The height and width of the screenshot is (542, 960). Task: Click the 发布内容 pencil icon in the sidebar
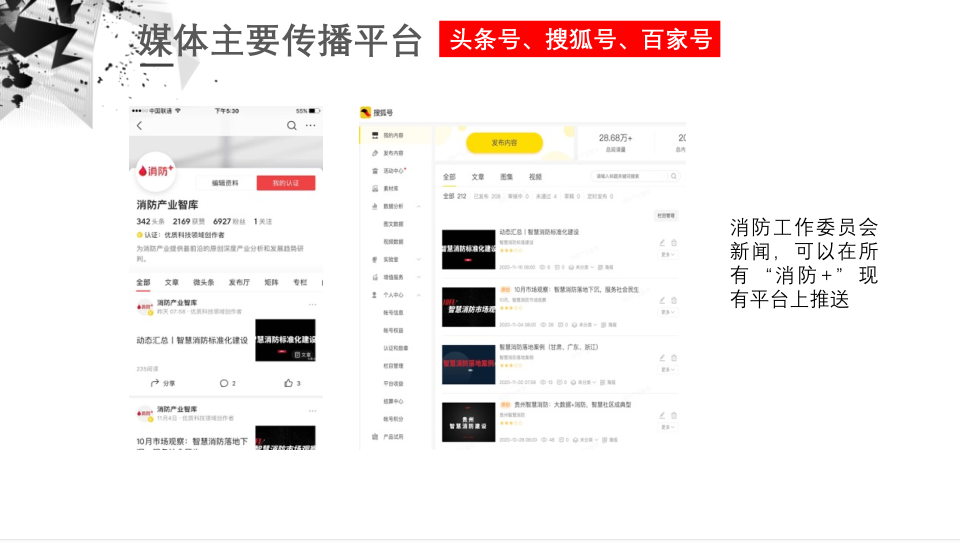(375, 153)
